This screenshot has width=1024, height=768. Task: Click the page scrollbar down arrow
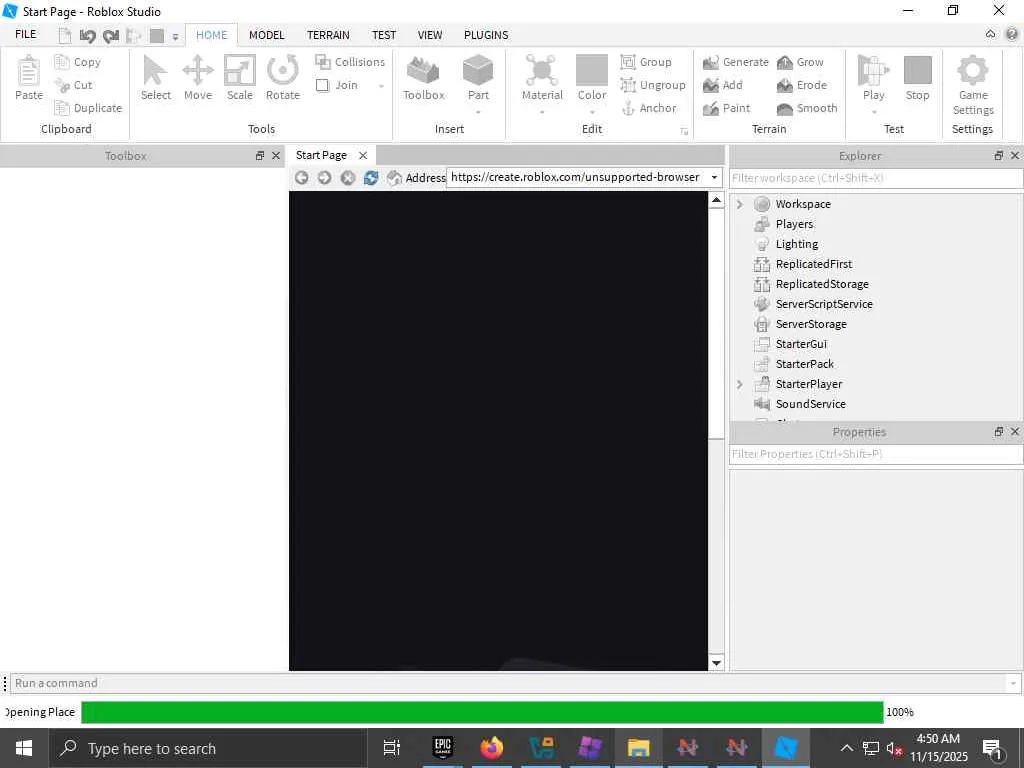click(716, 663)
